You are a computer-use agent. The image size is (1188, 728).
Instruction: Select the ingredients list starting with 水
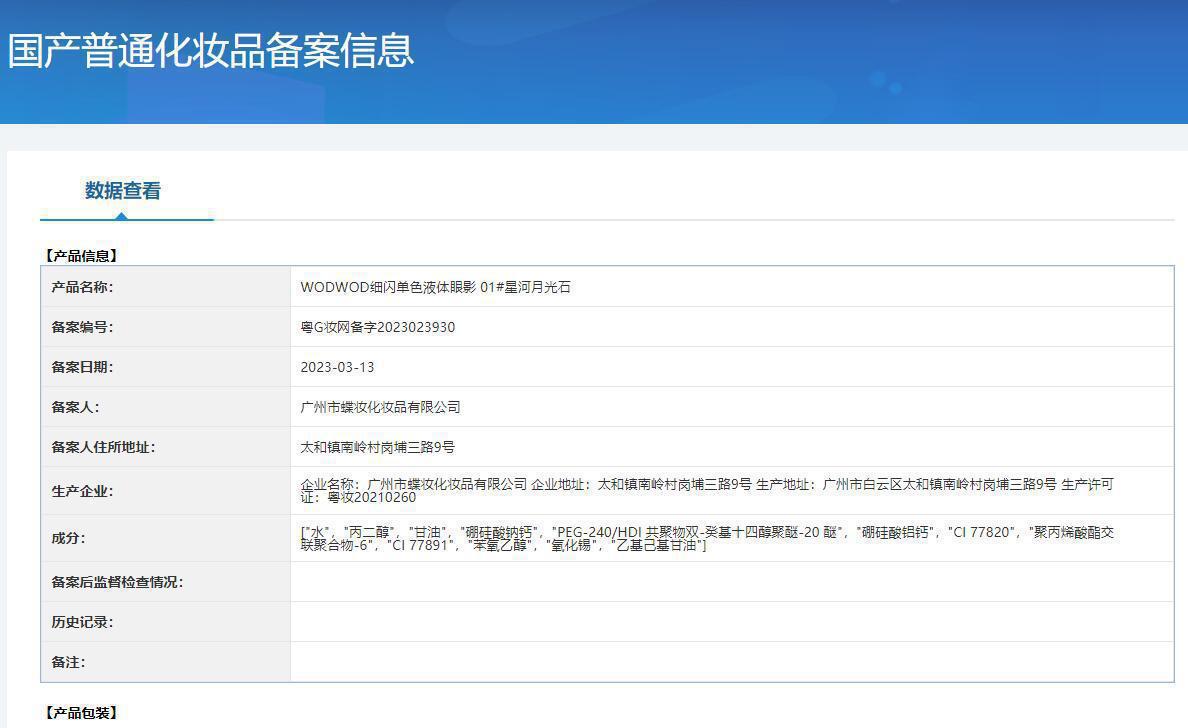[x=707, y=539]
